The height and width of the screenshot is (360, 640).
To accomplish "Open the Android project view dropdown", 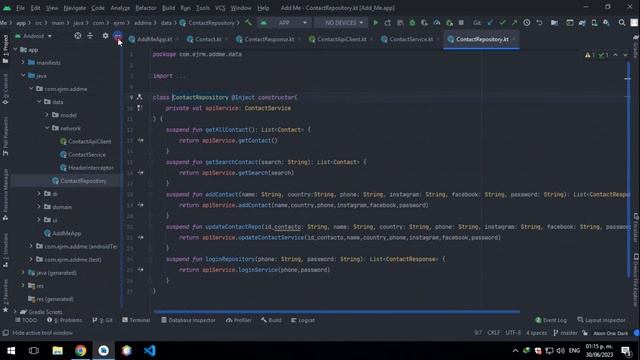I will click(x=33, y=36).
